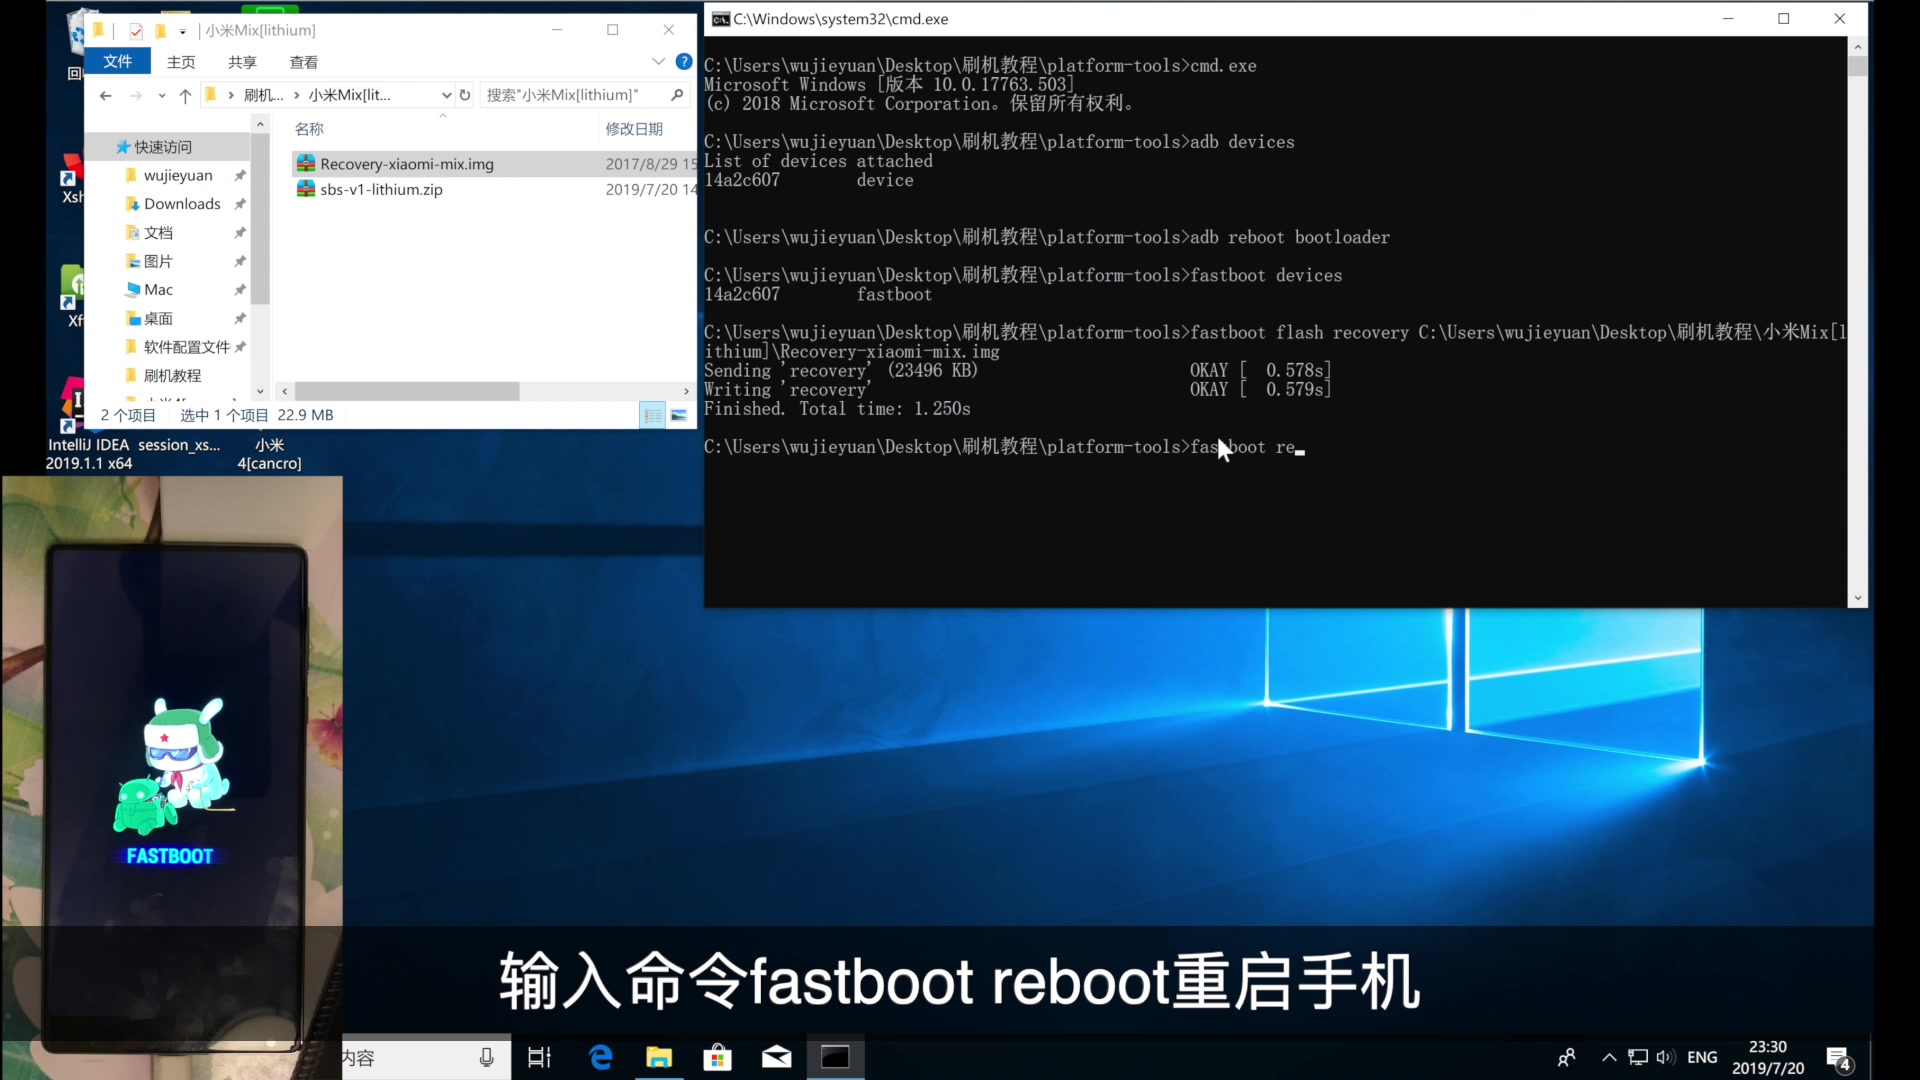Open recent locations dropdown arrow

click(x=161, y=95)
